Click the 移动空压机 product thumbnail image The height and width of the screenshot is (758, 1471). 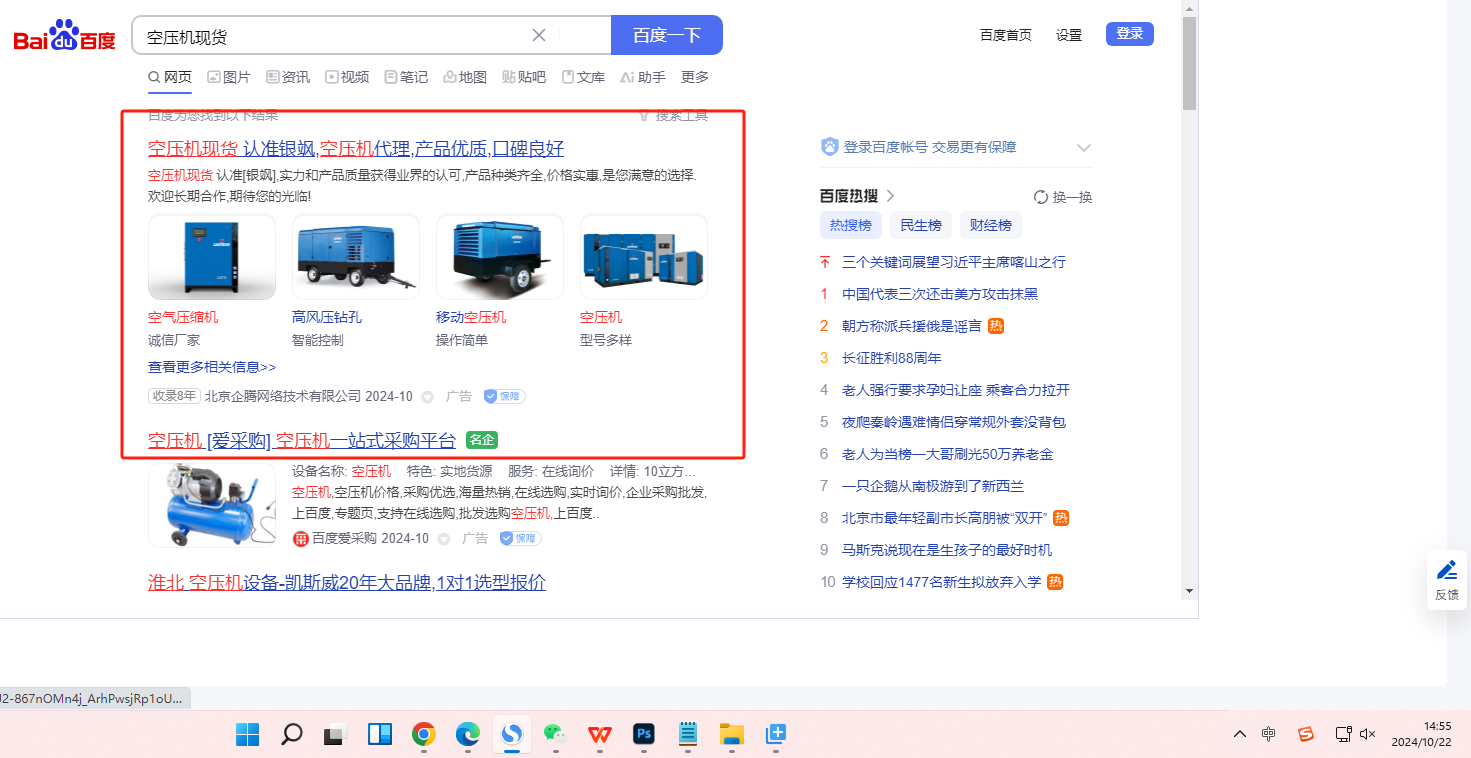coord(500,257)
